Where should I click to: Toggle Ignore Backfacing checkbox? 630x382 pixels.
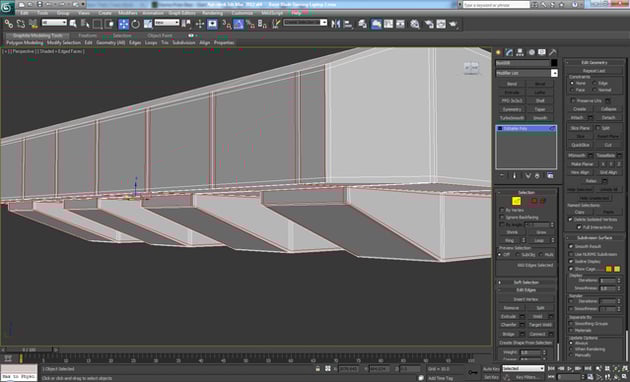(502, 217)
